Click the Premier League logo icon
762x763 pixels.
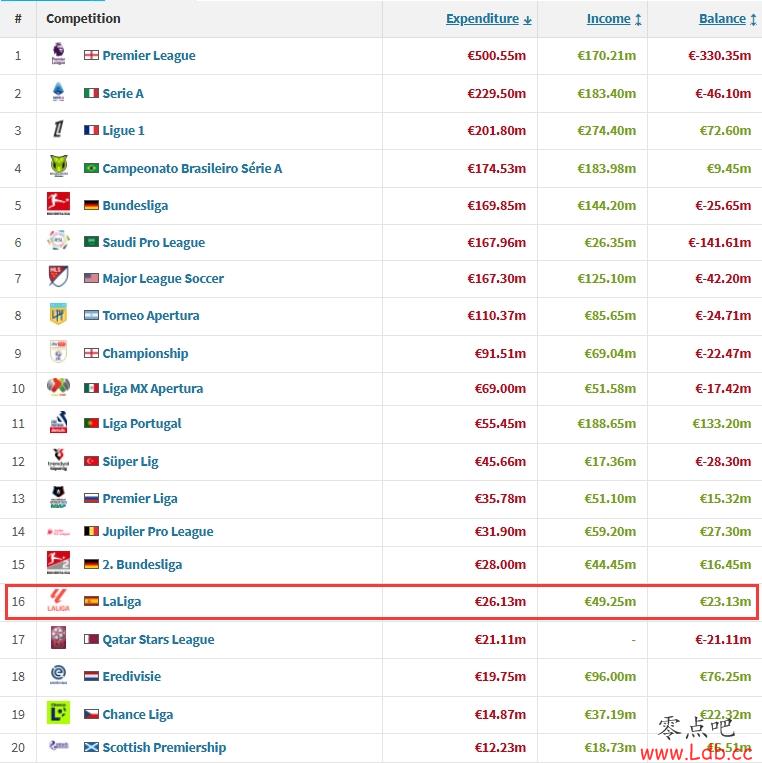pos(58,54)
